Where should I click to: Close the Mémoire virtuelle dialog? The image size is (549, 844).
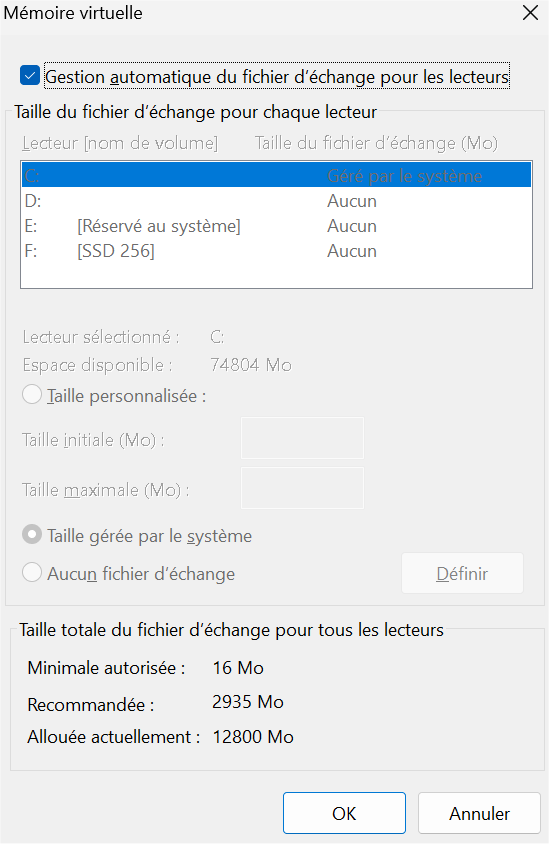(x=531, y=13)
